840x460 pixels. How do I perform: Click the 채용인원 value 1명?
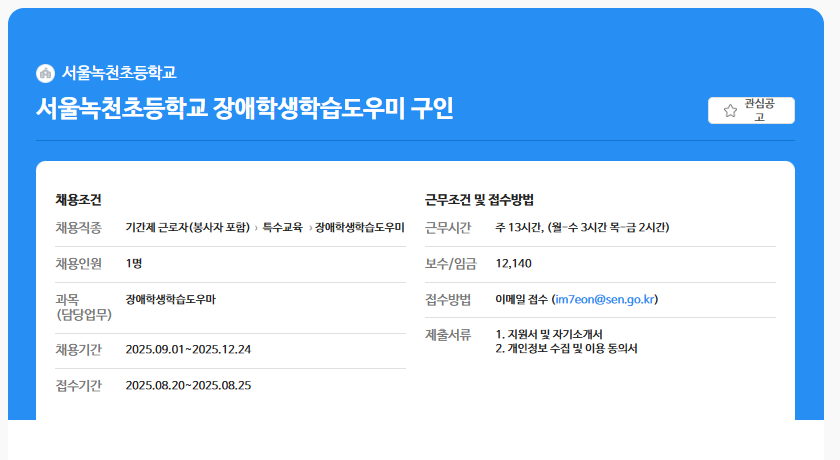[134, 263]
